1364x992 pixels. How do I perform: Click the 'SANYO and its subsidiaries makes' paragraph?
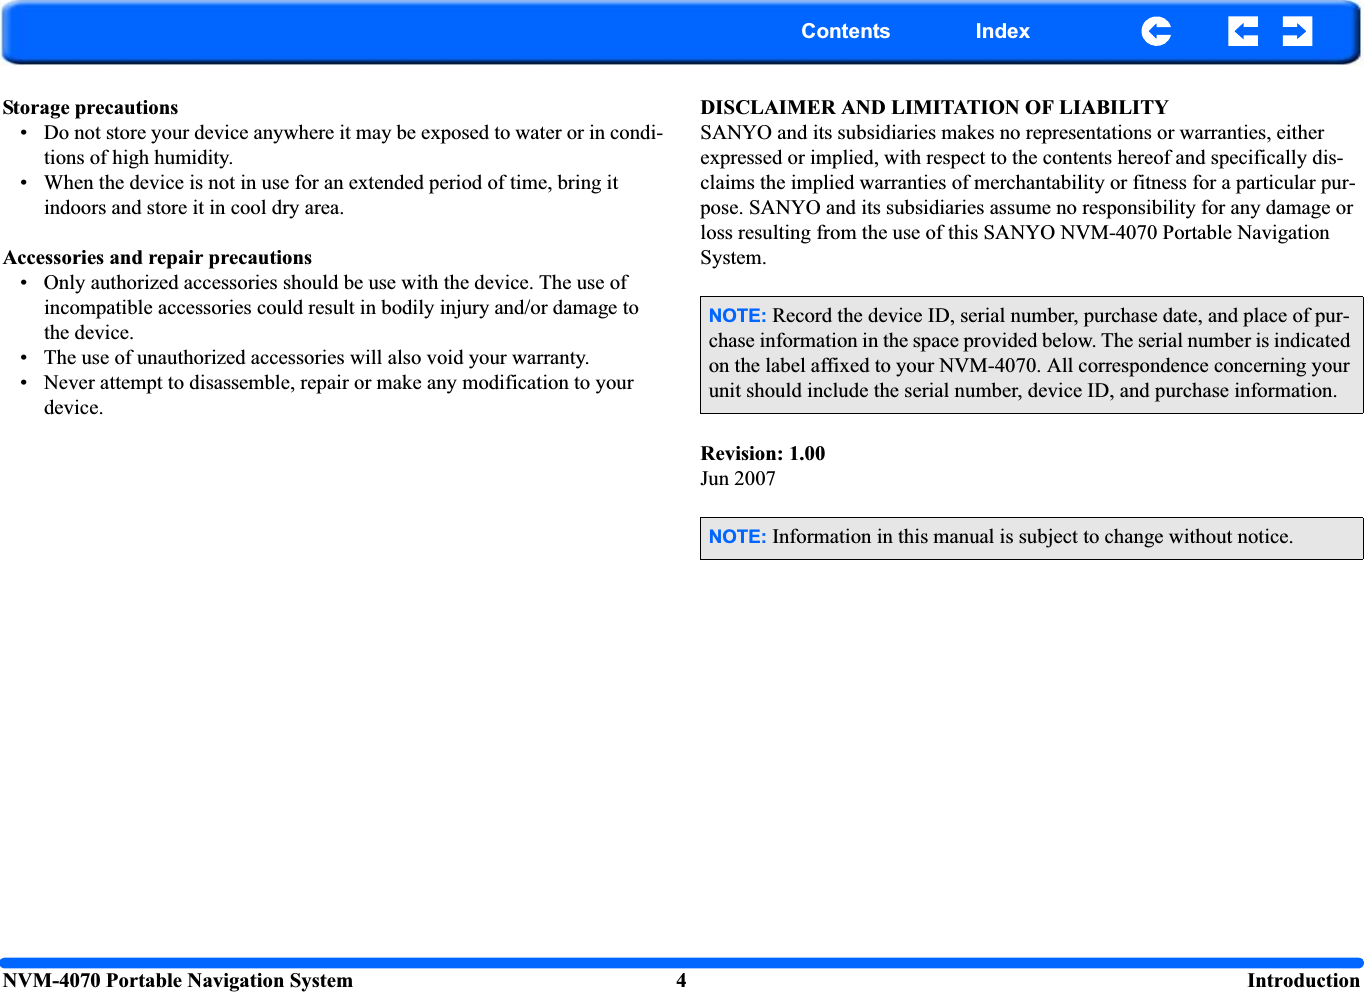[1028, 195]
